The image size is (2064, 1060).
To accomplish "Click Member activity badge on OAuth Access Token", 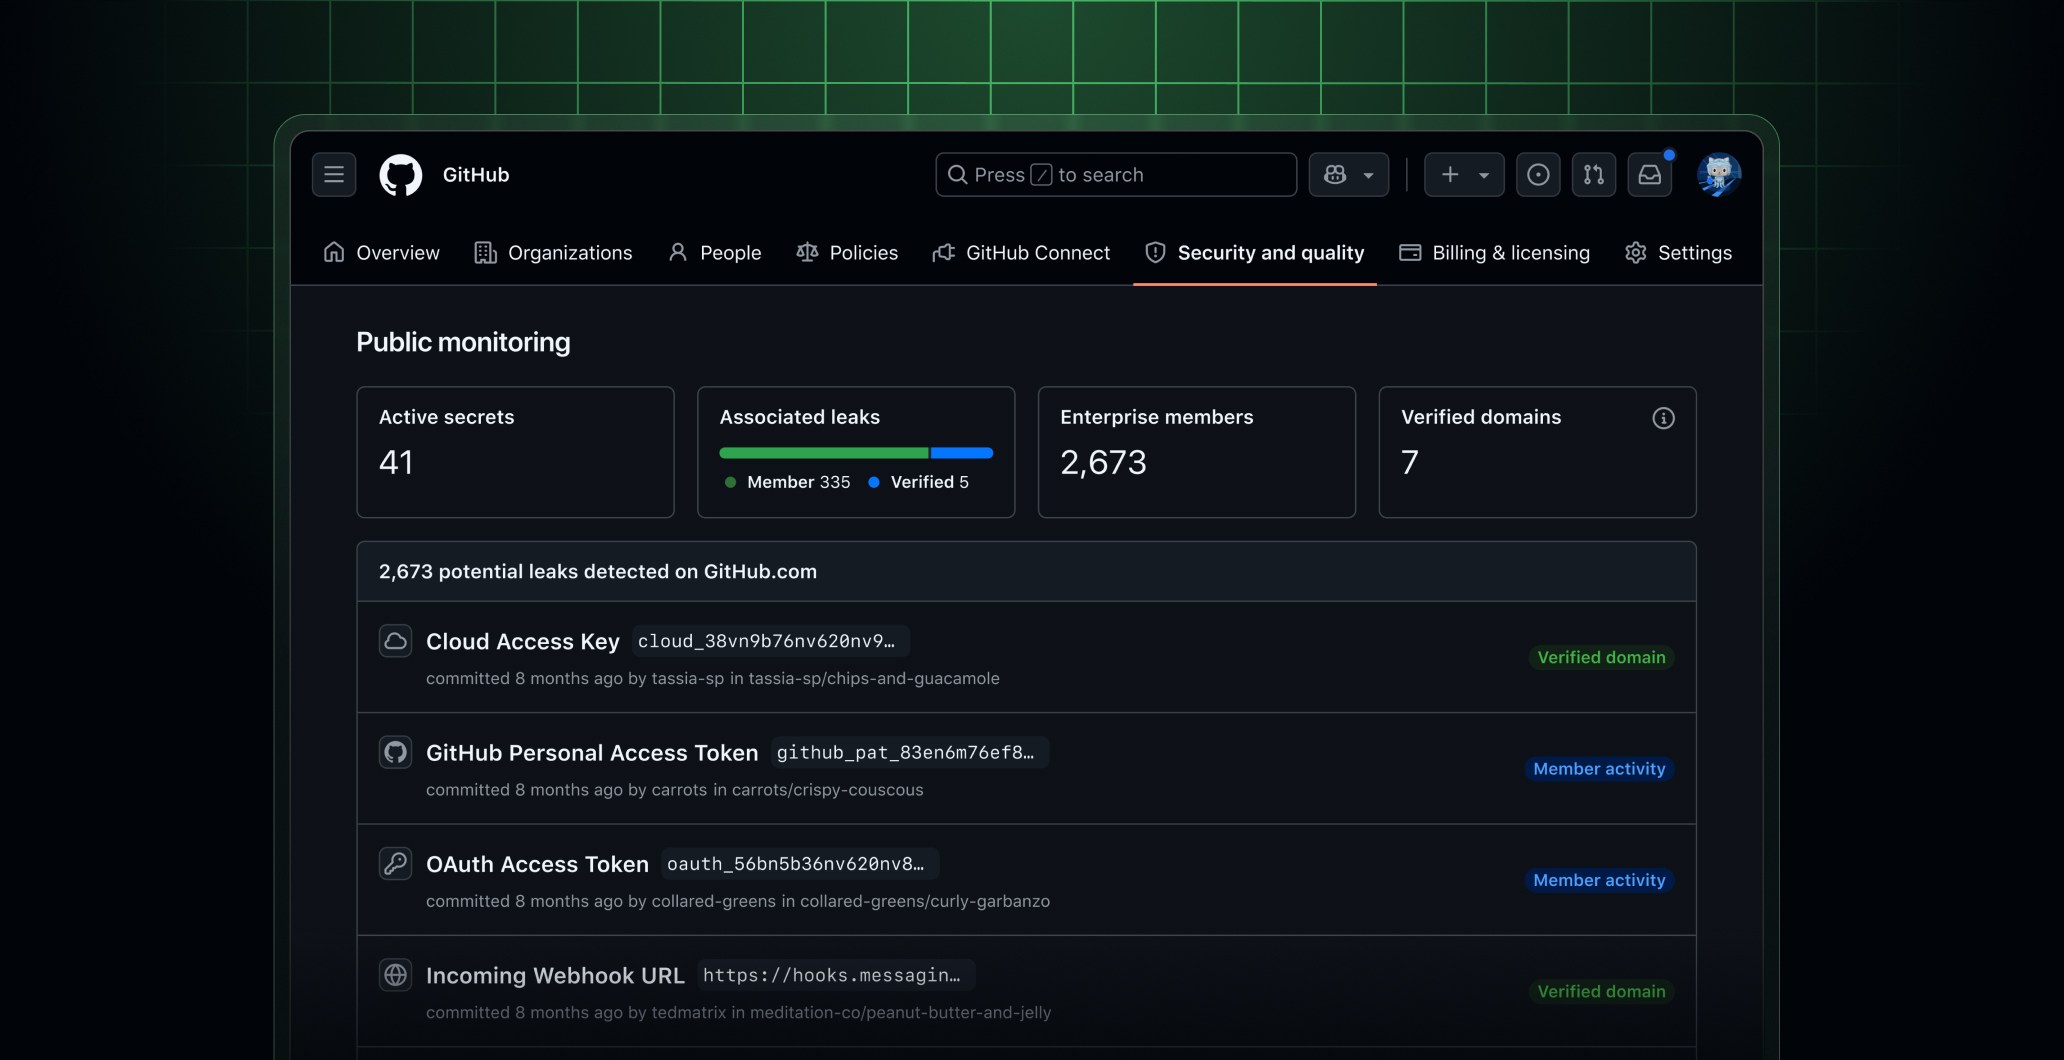I will [x=1599, y=880].
